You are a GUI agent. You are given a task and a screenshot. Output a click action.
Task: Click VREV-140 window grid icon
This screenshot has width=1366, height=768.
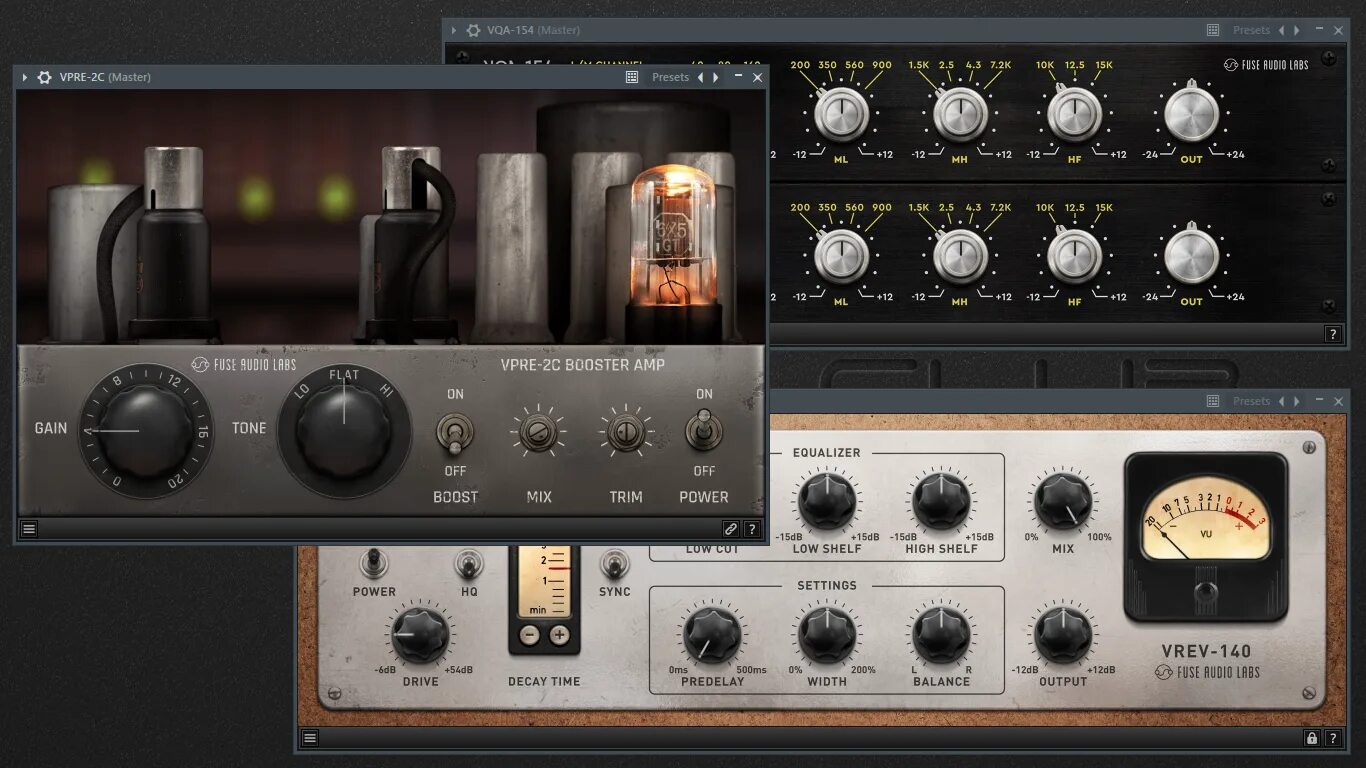1213,401
